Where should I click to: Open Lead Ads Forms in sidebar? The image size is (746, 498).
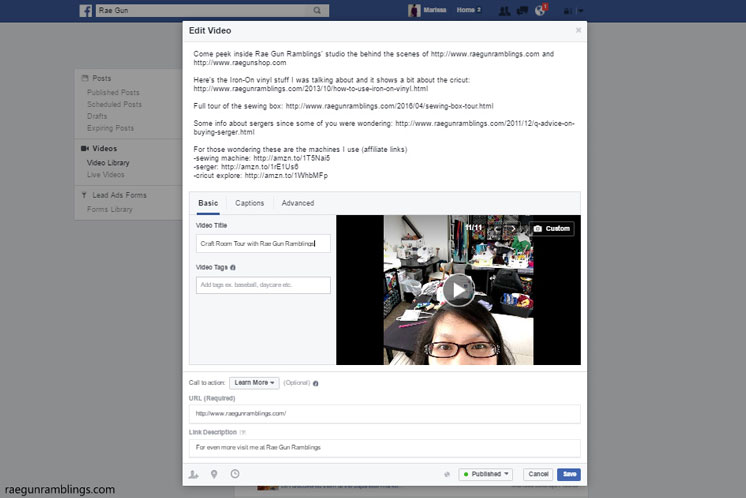pyautogui.click(x=119, y=195)
